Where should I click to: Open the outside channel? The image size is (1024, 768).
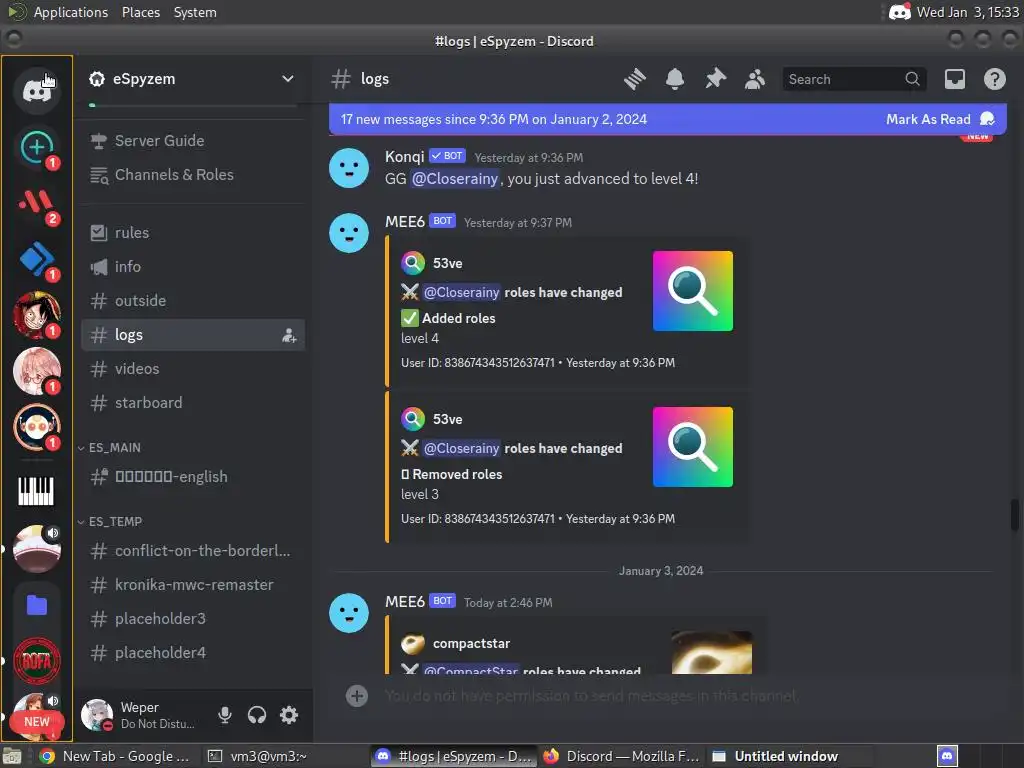tap(193, 300)
